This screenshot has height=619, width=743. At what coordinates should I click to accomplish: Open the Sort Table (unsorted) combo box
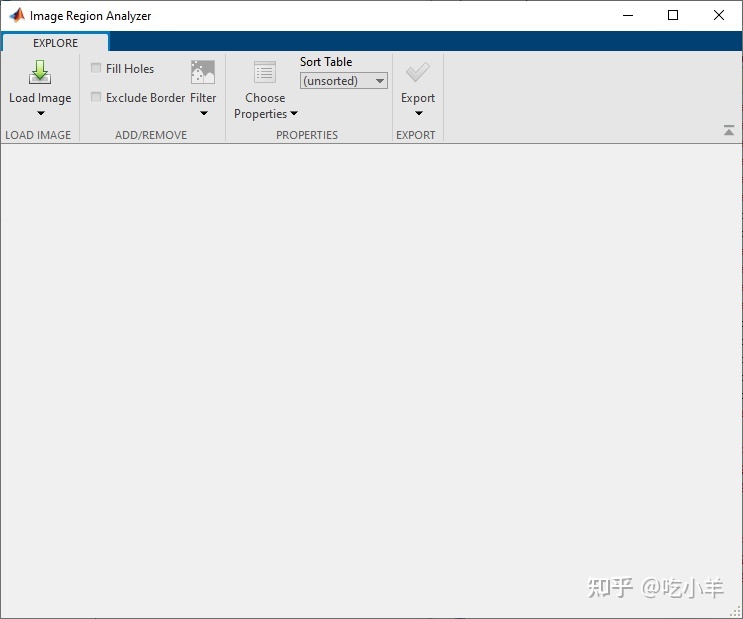[x=344, y=81]
